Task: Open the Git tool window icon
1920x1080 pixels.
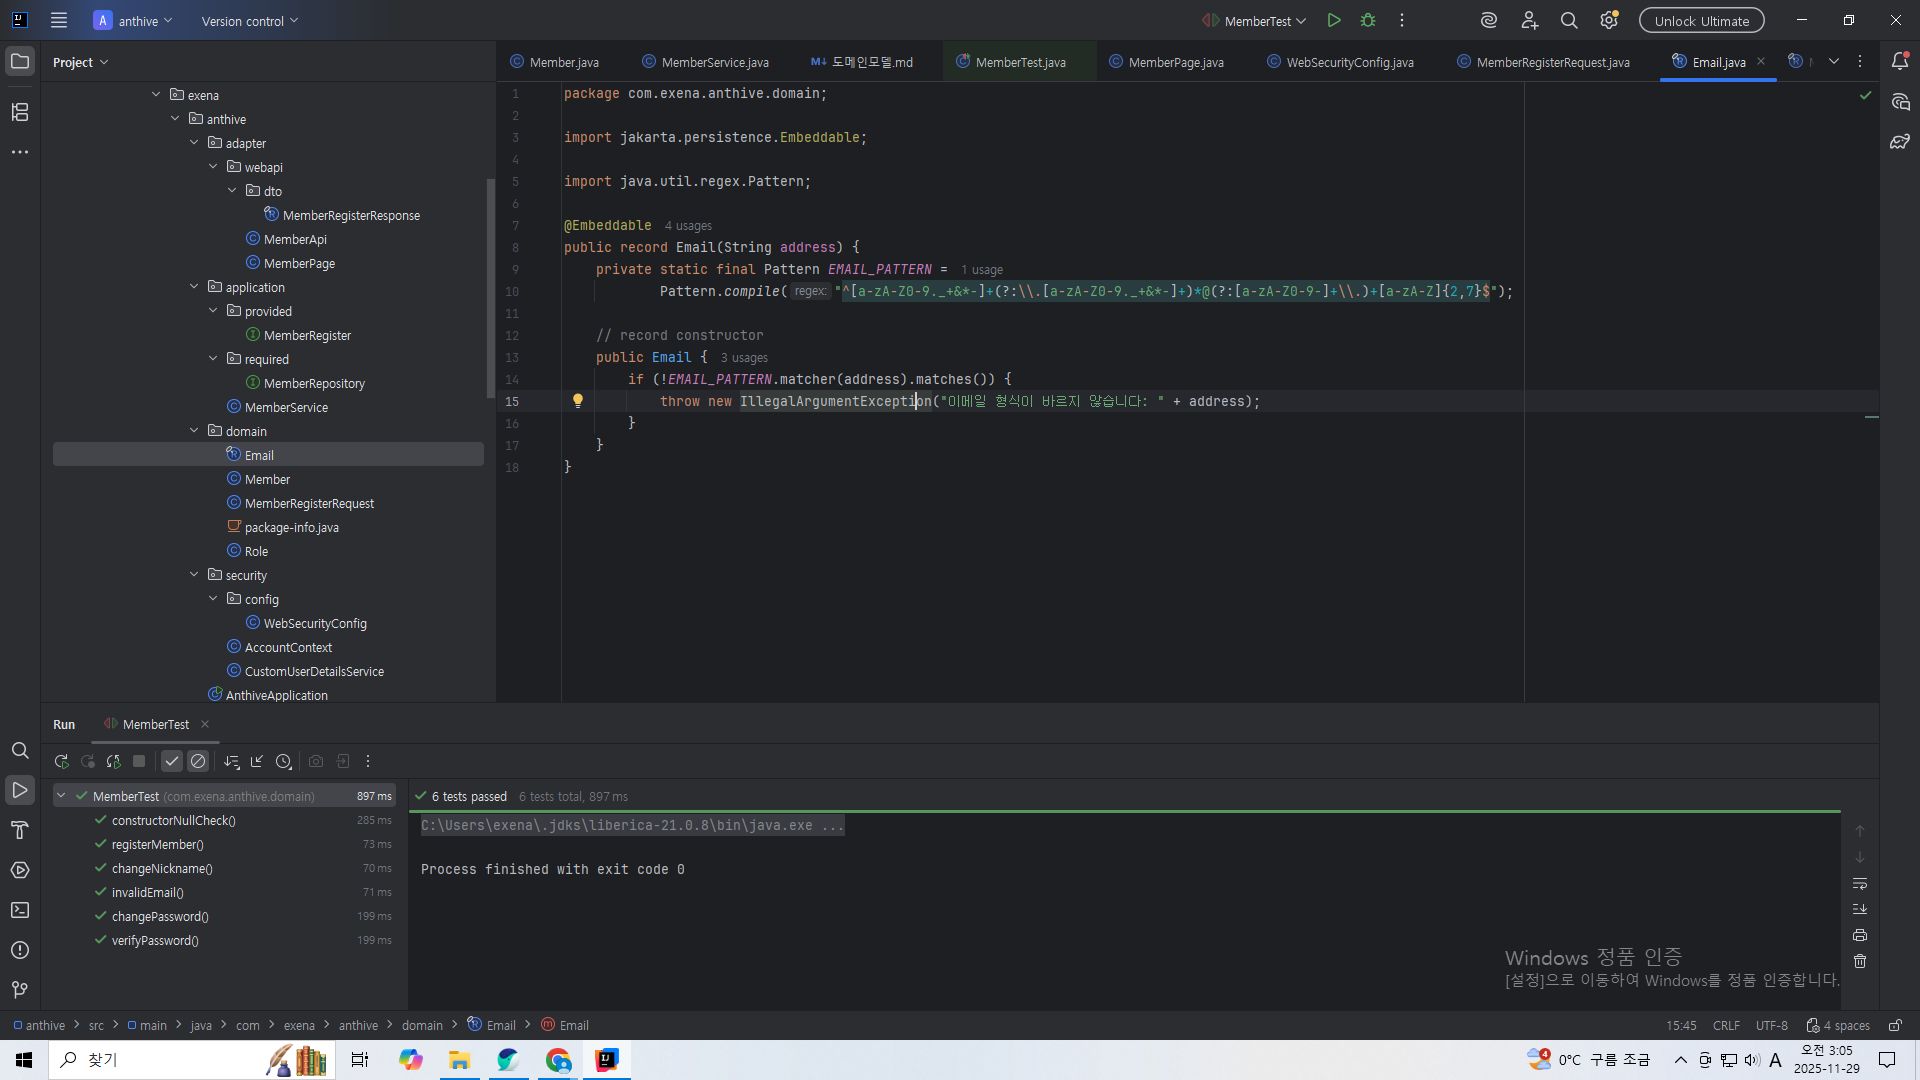Action: coord(20,990)
